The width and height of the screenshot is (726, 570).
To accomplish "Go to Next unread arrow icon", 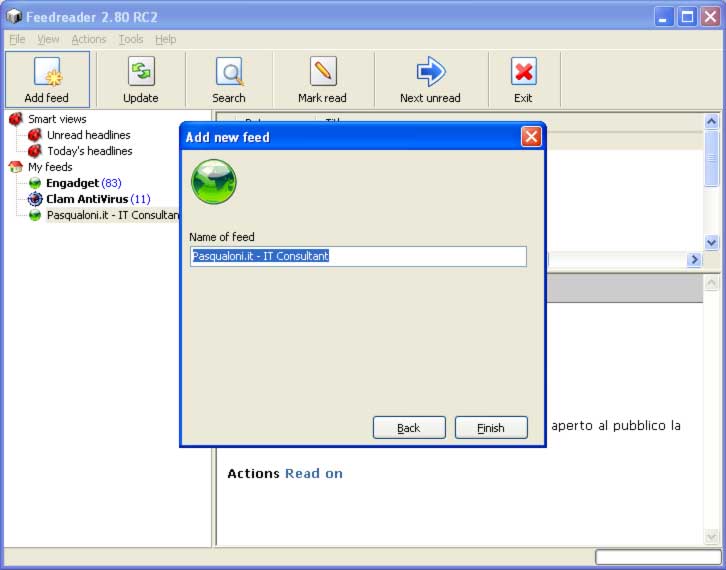I will click(x=431, y=71).
